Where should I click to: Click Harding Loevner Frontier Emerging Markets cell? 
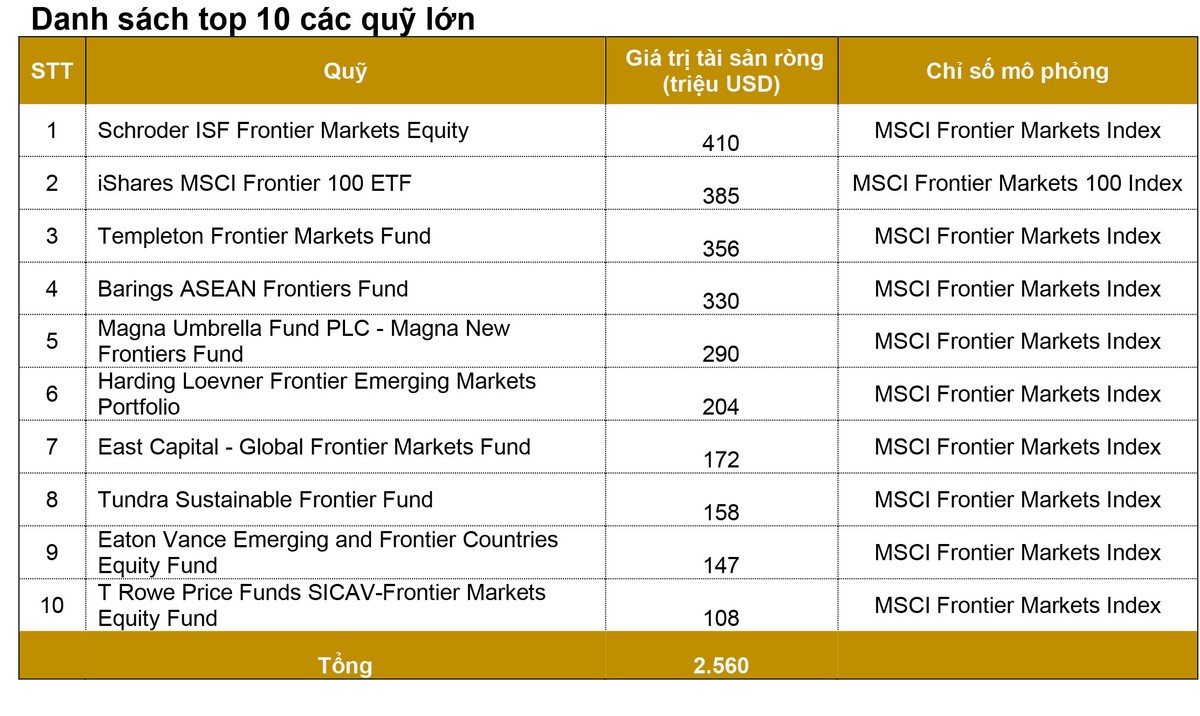click(316, 394)
